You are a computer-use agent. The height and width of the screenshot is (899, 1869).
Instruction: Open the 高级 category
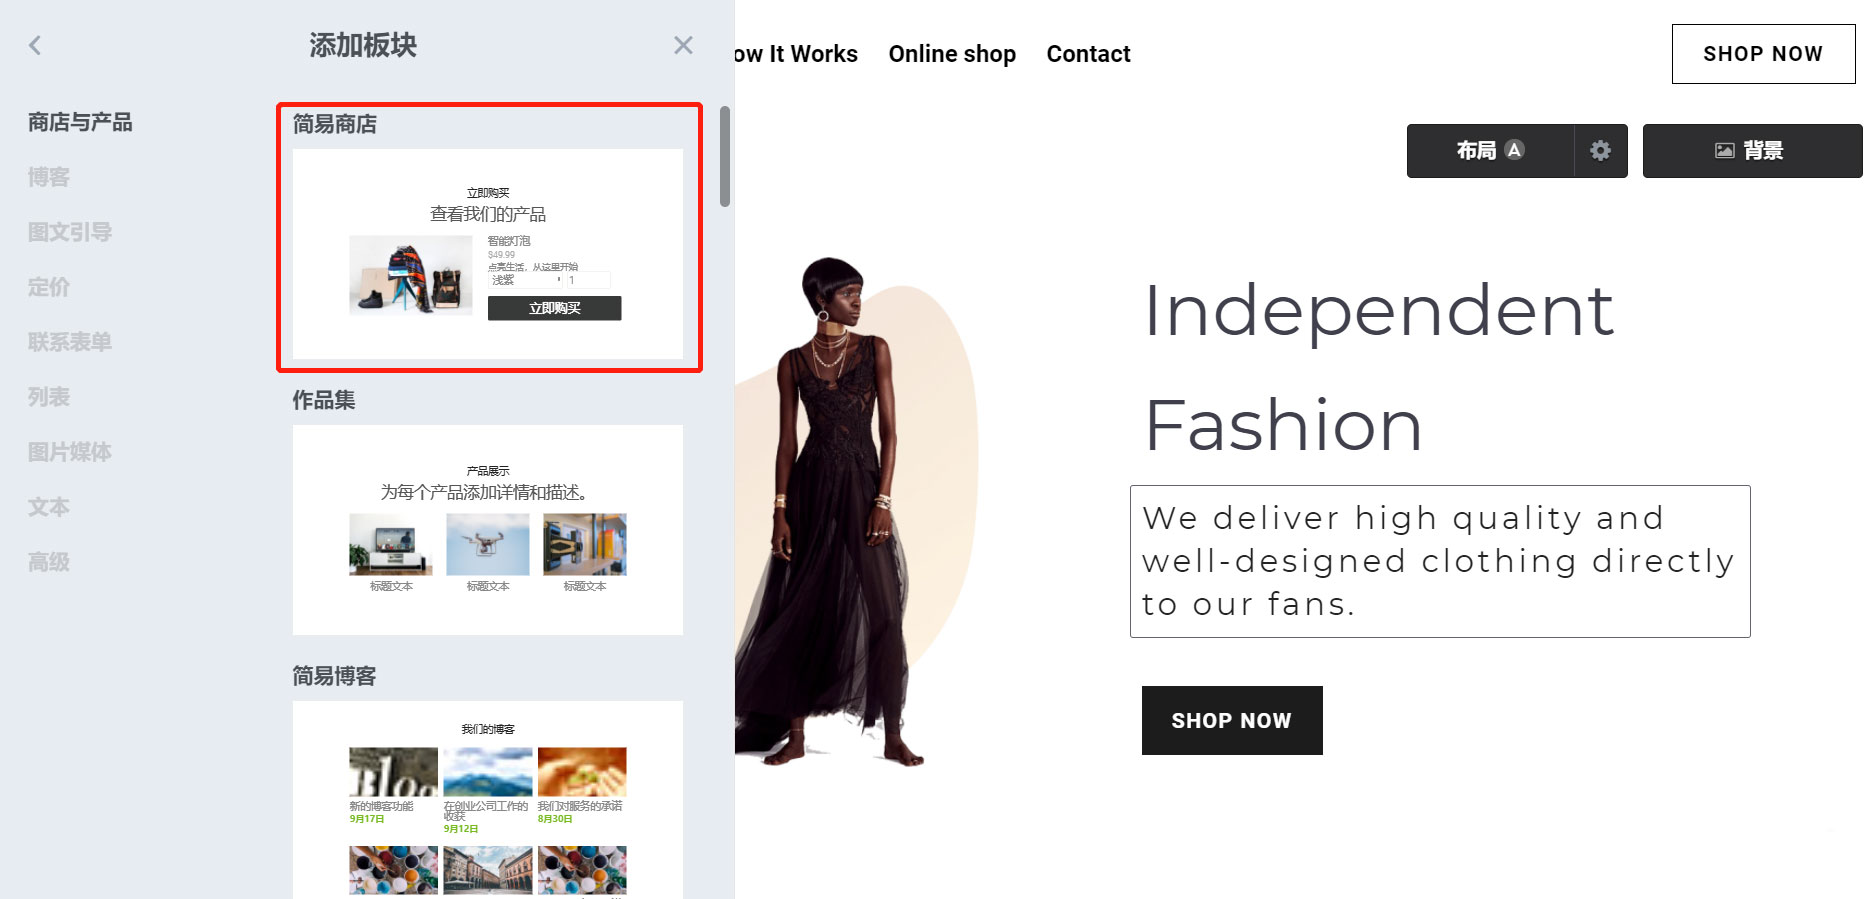point(49,562)
